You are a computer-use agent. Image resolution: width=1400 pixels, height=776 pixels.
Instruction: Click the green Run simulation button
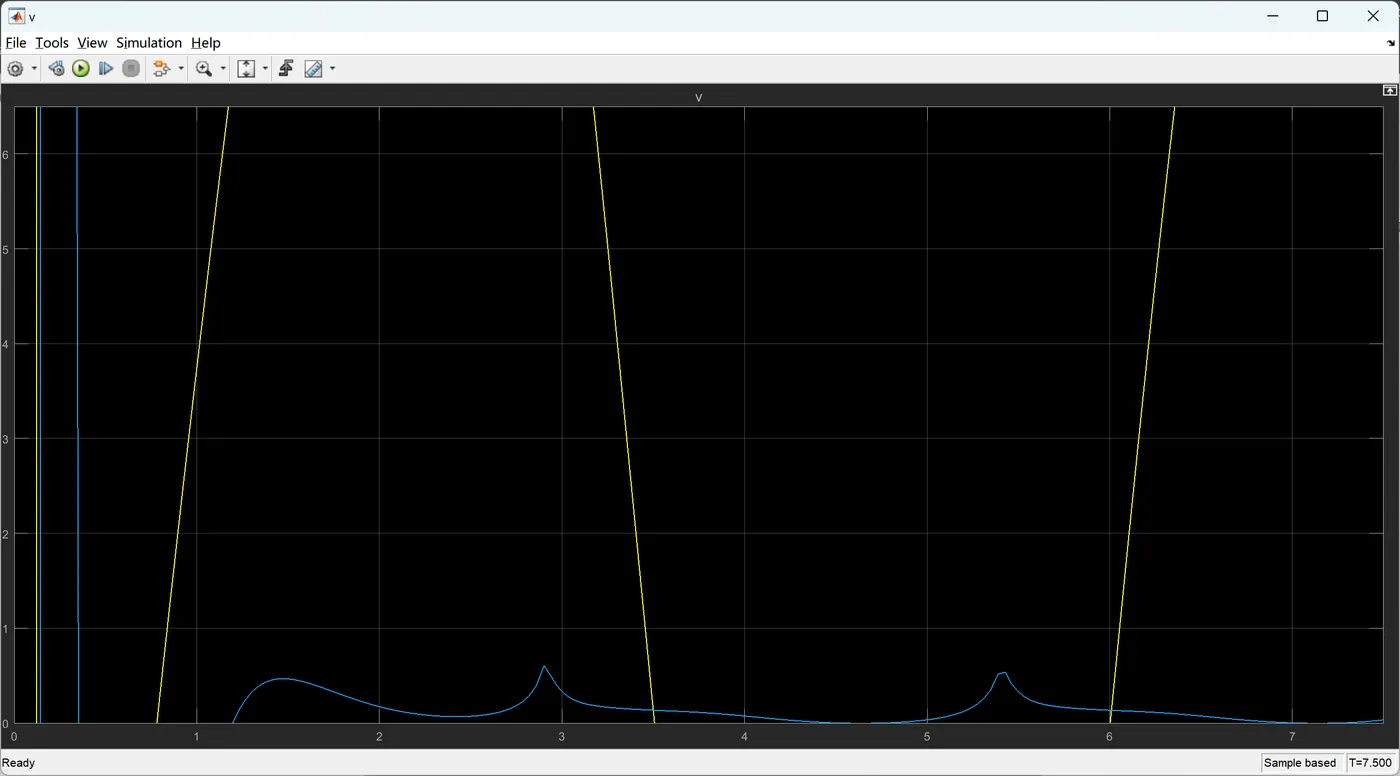pos(81,69)
